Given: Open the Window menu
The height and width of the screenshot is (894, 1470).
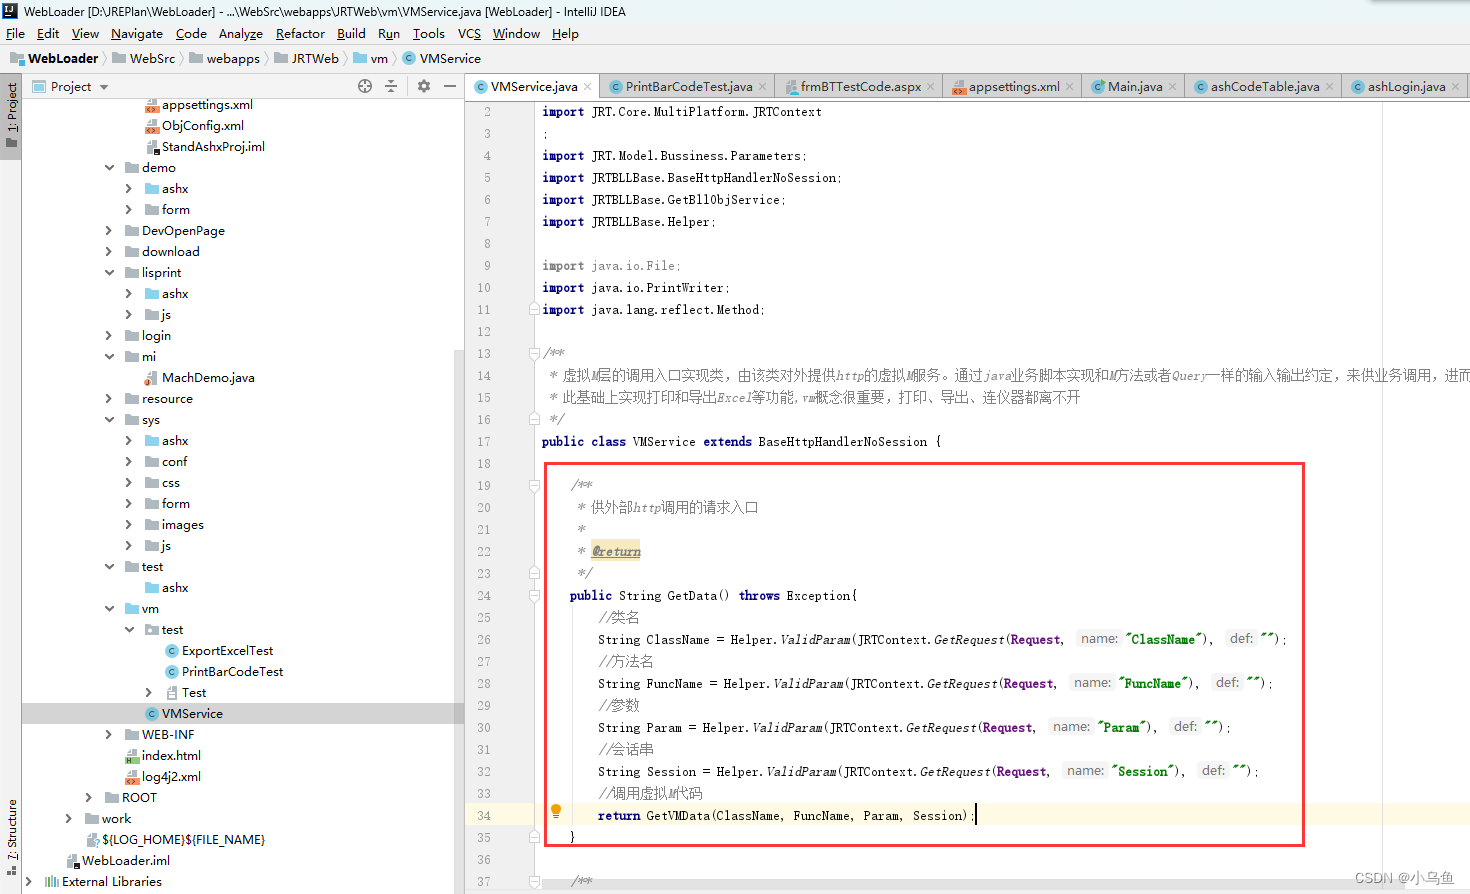Looking at the screenshot, I should click(516, 34).
